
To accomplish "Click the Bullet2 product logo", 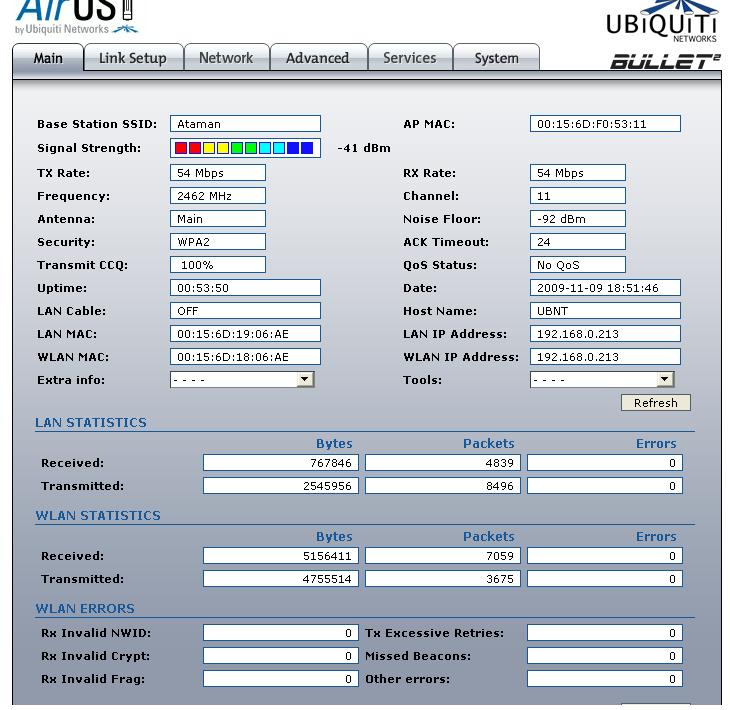I will click(x=665, y=61).
